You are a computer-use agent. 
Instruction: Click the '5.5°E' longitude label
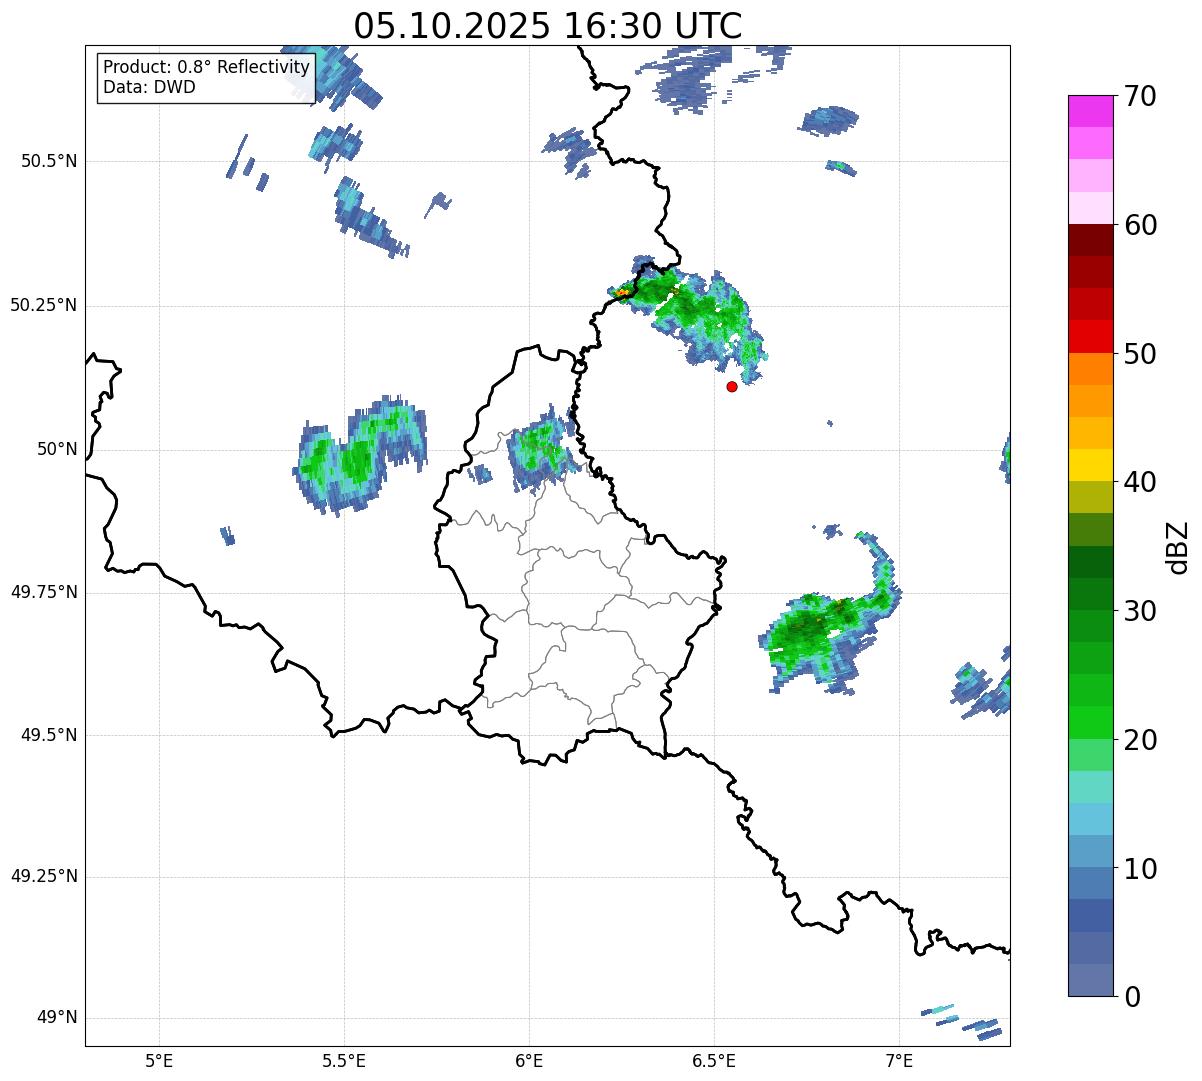(344, 1061)
